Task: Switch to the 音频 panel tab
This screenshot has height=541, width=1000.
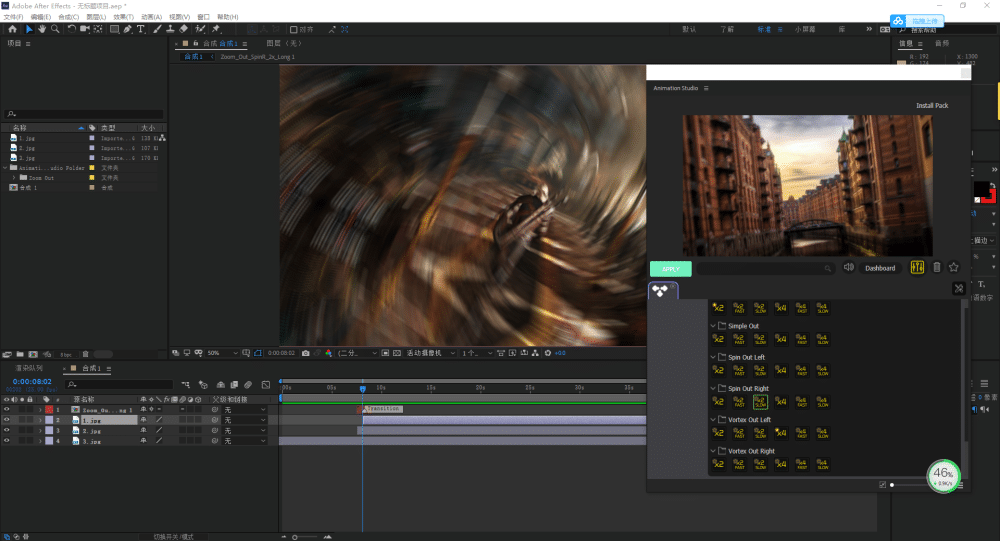Action: click(x=941, y=43)
